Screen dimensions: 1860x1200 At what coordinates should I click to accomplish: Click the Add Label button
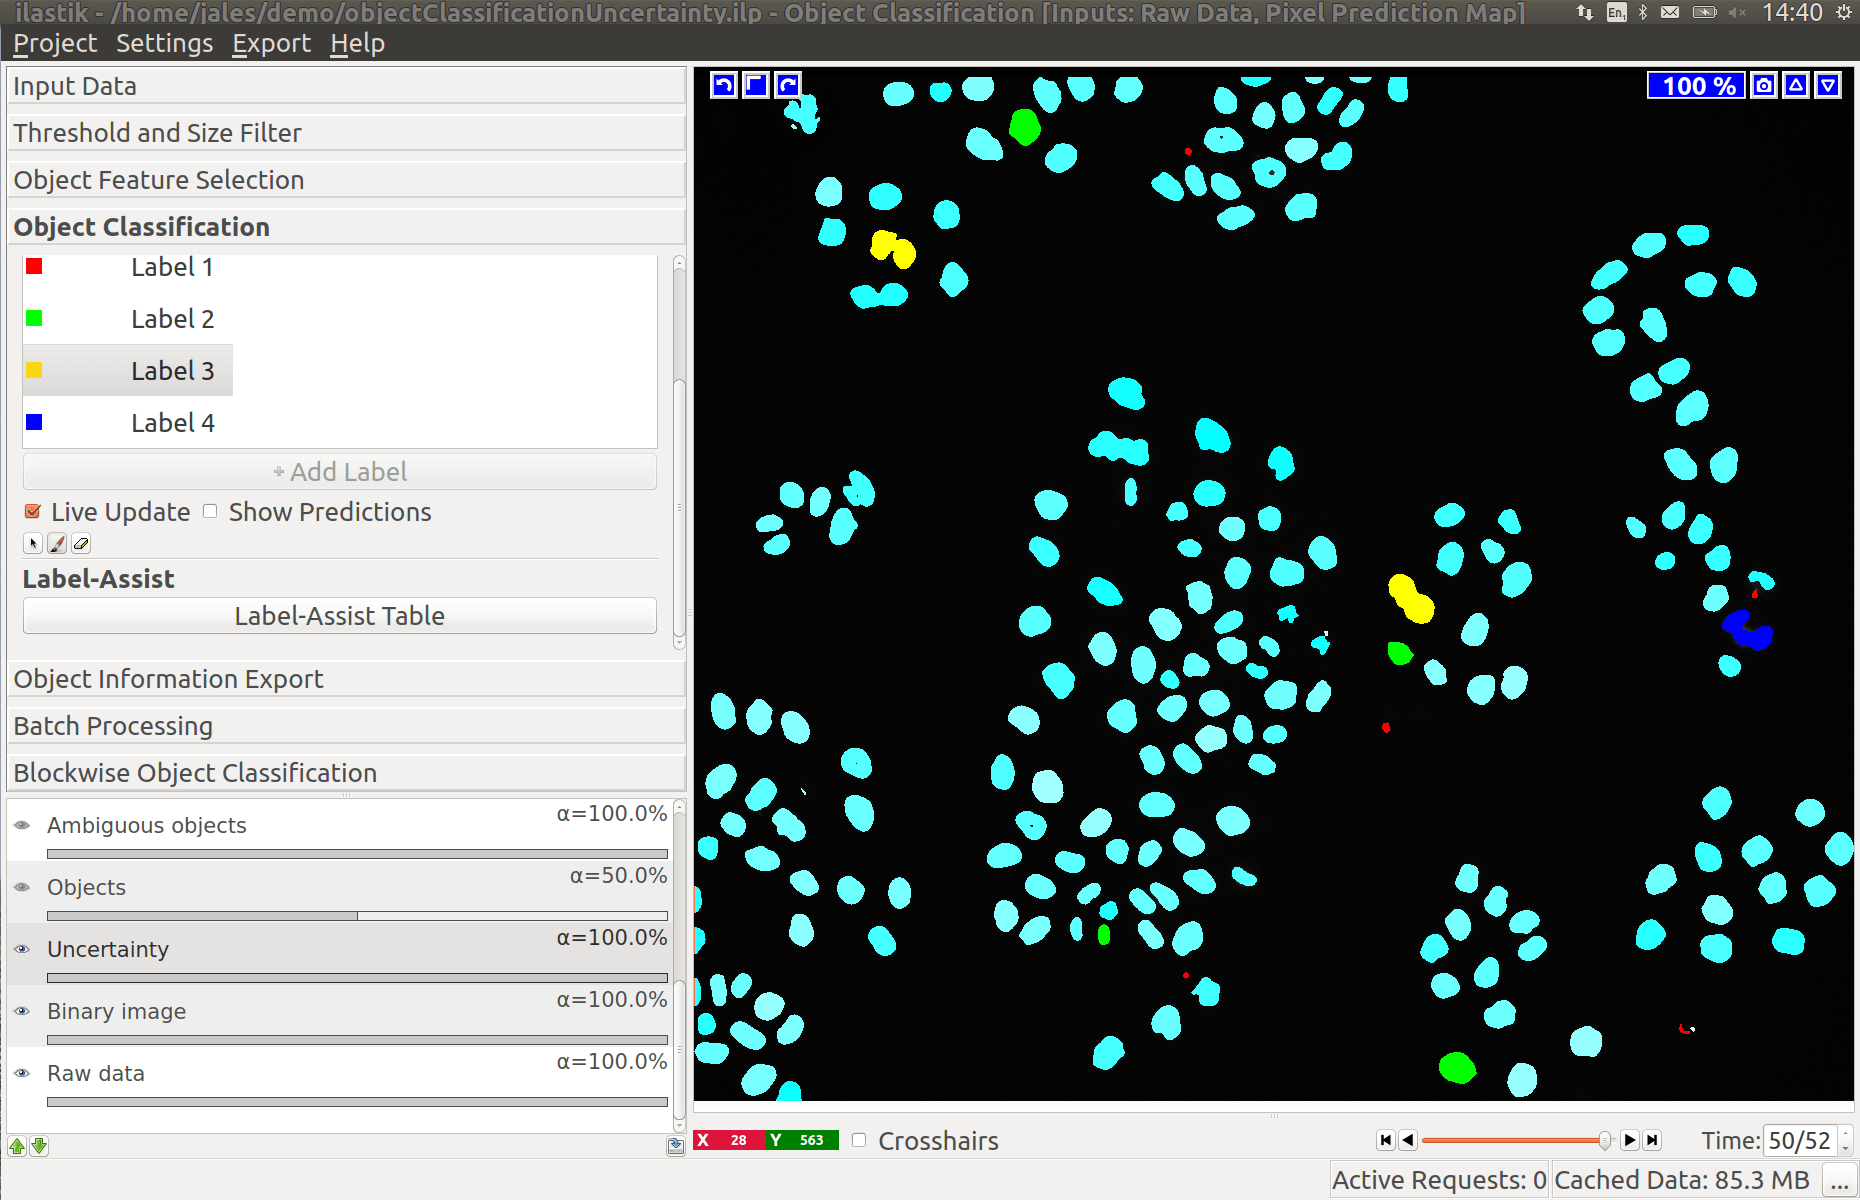tap(339, 471)
